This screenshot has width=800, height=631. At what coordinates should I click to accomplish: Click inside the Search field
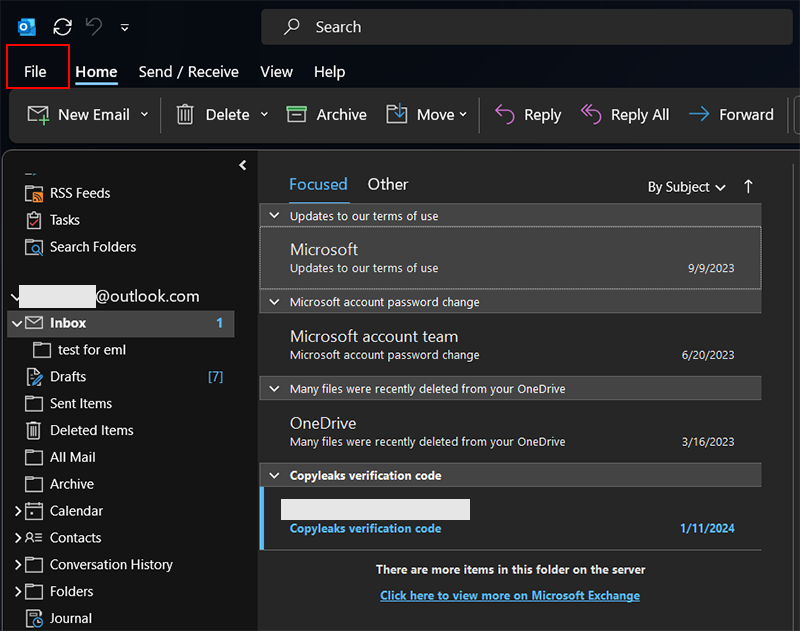coord(500,27)
